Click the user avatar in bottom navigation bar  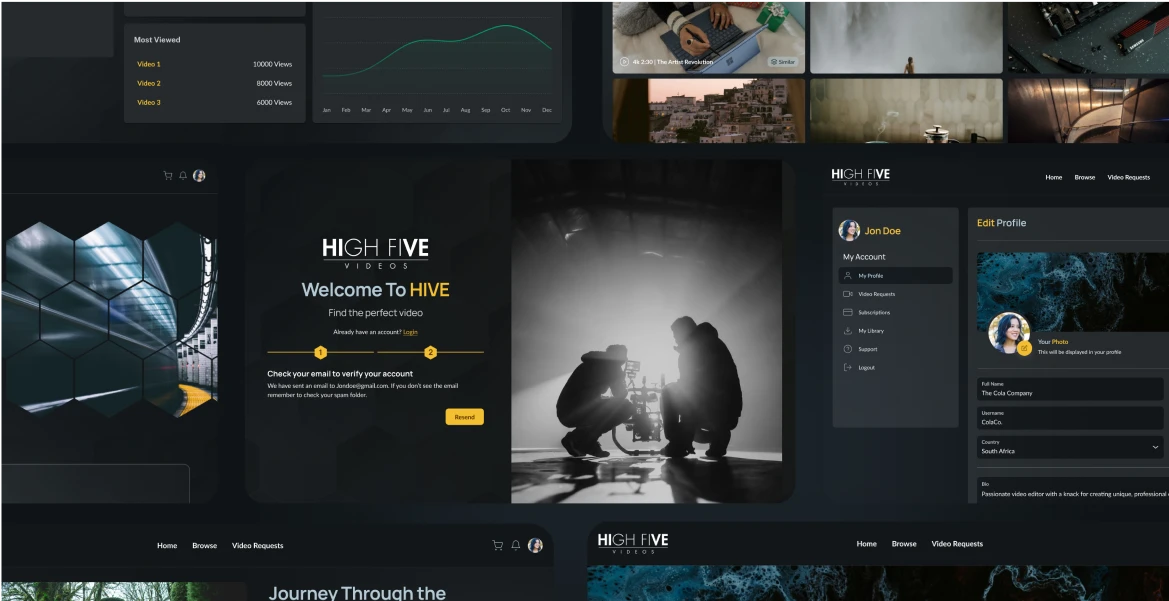click(x=535, y=545)
